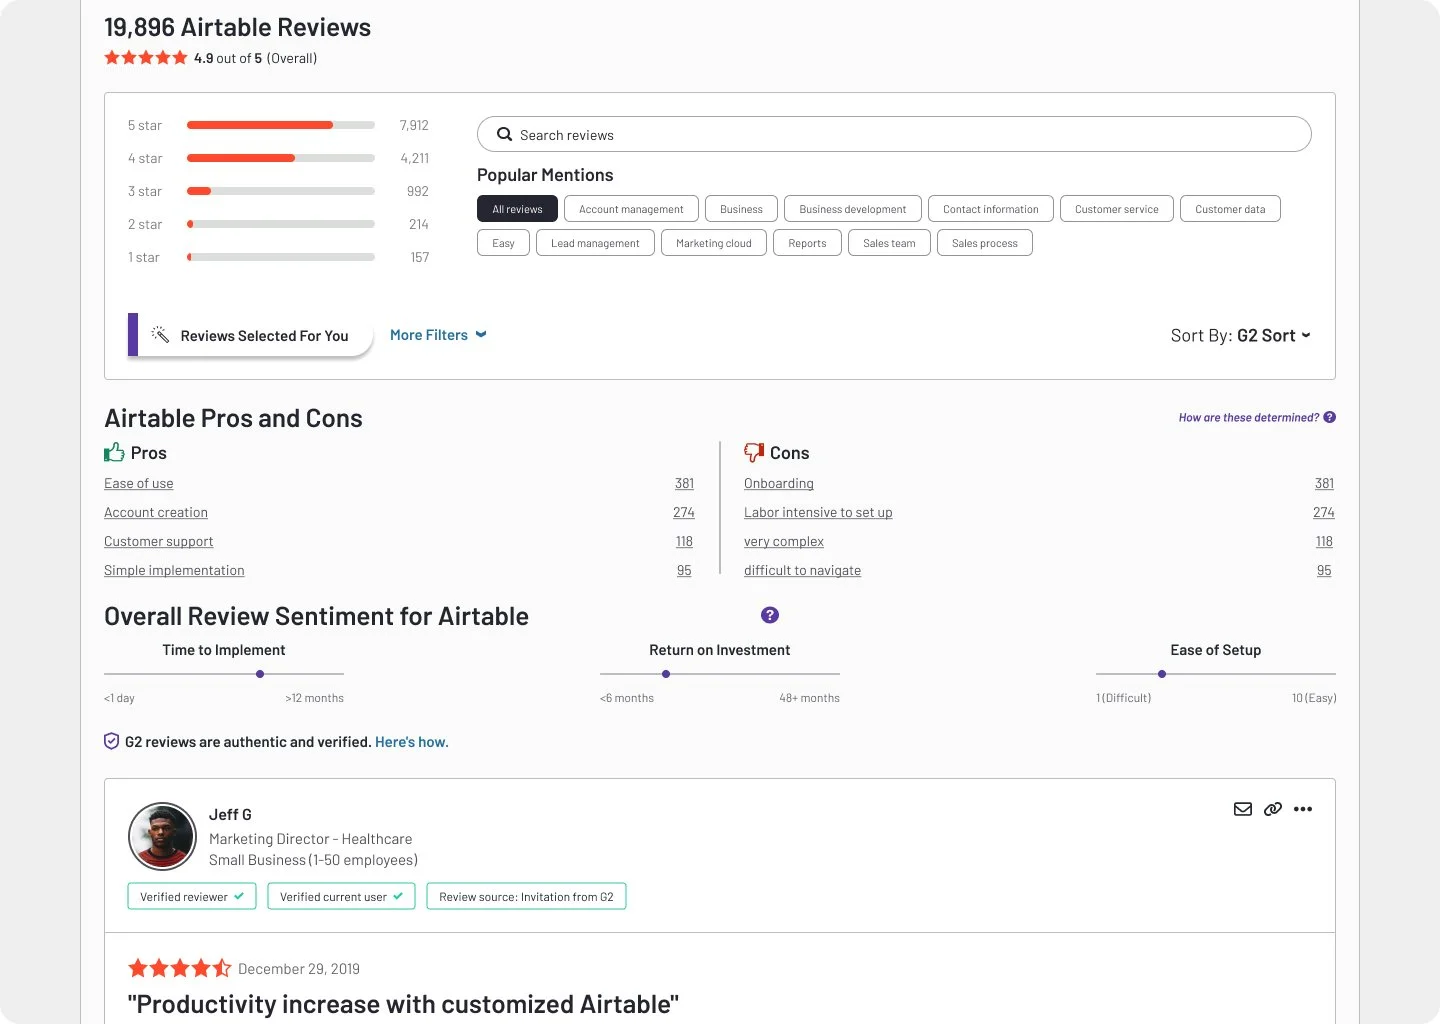
Task: Open the 'Onboarding' con link
Action: (779, 483)
